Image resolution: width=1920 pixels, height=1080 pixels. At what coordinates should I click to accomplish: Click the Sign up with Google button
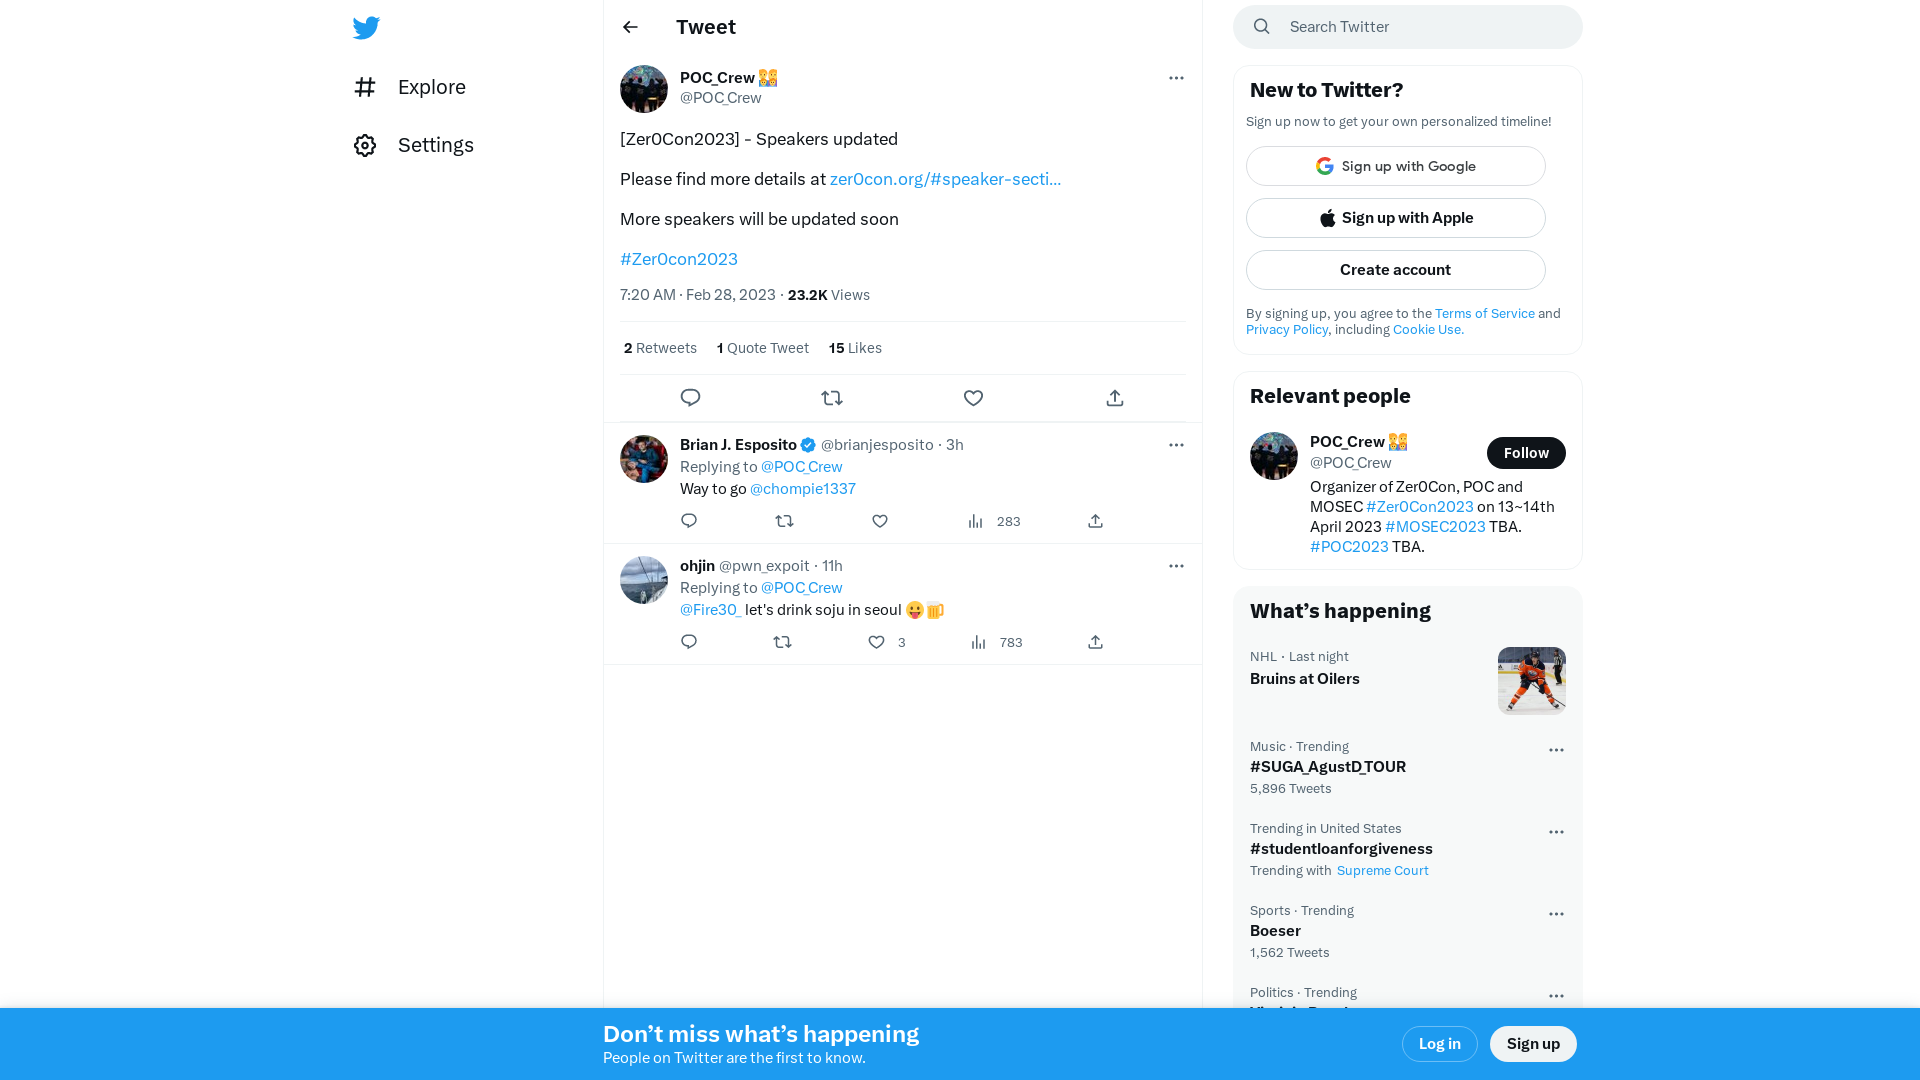tap(1394, 166)
